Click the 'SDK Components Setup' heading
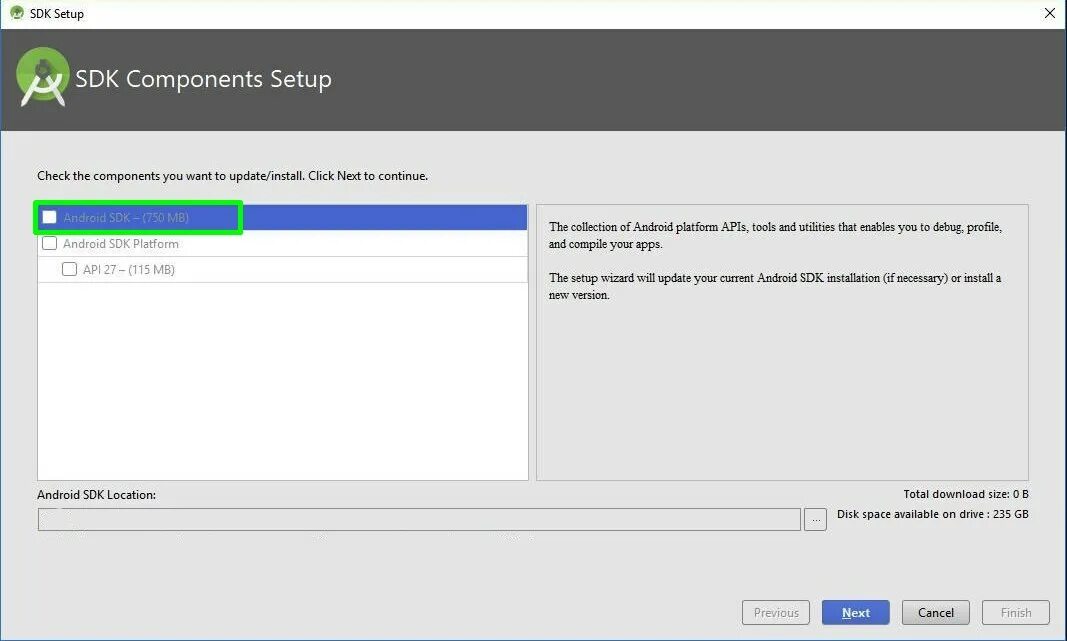 203,79
